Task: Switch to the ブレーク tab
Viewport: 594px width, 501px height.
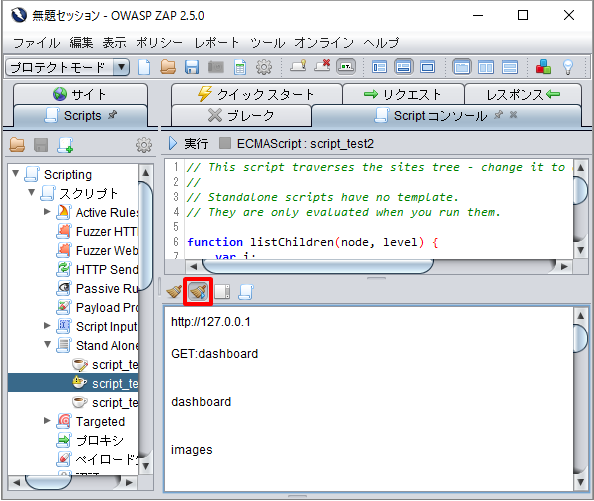Action: [x=241, y=115]
